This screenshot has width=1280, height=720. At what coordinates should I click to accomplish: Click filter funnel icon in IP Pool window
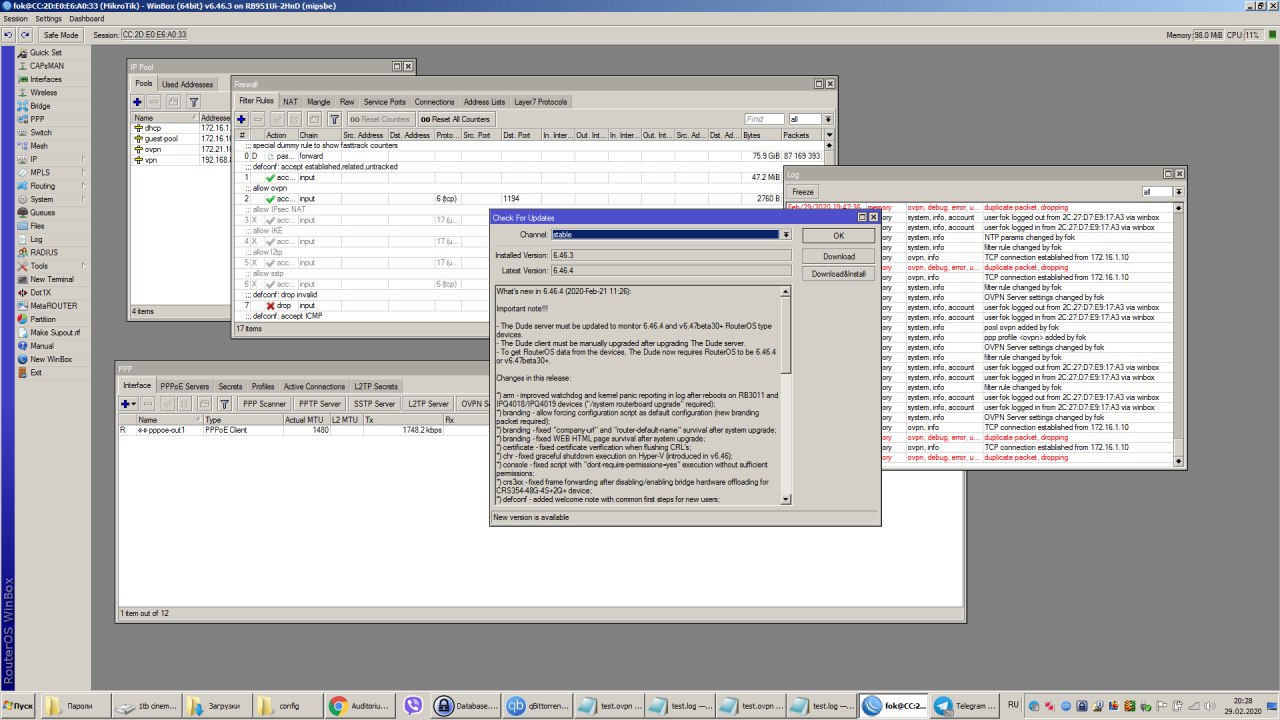194,102
